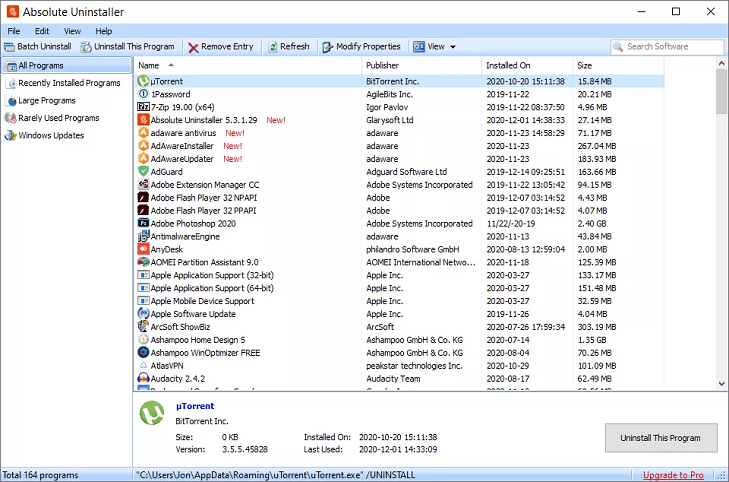Open the View menu in menu bar
The width and height of the screenshot is (729, 482).
point(72,31)
